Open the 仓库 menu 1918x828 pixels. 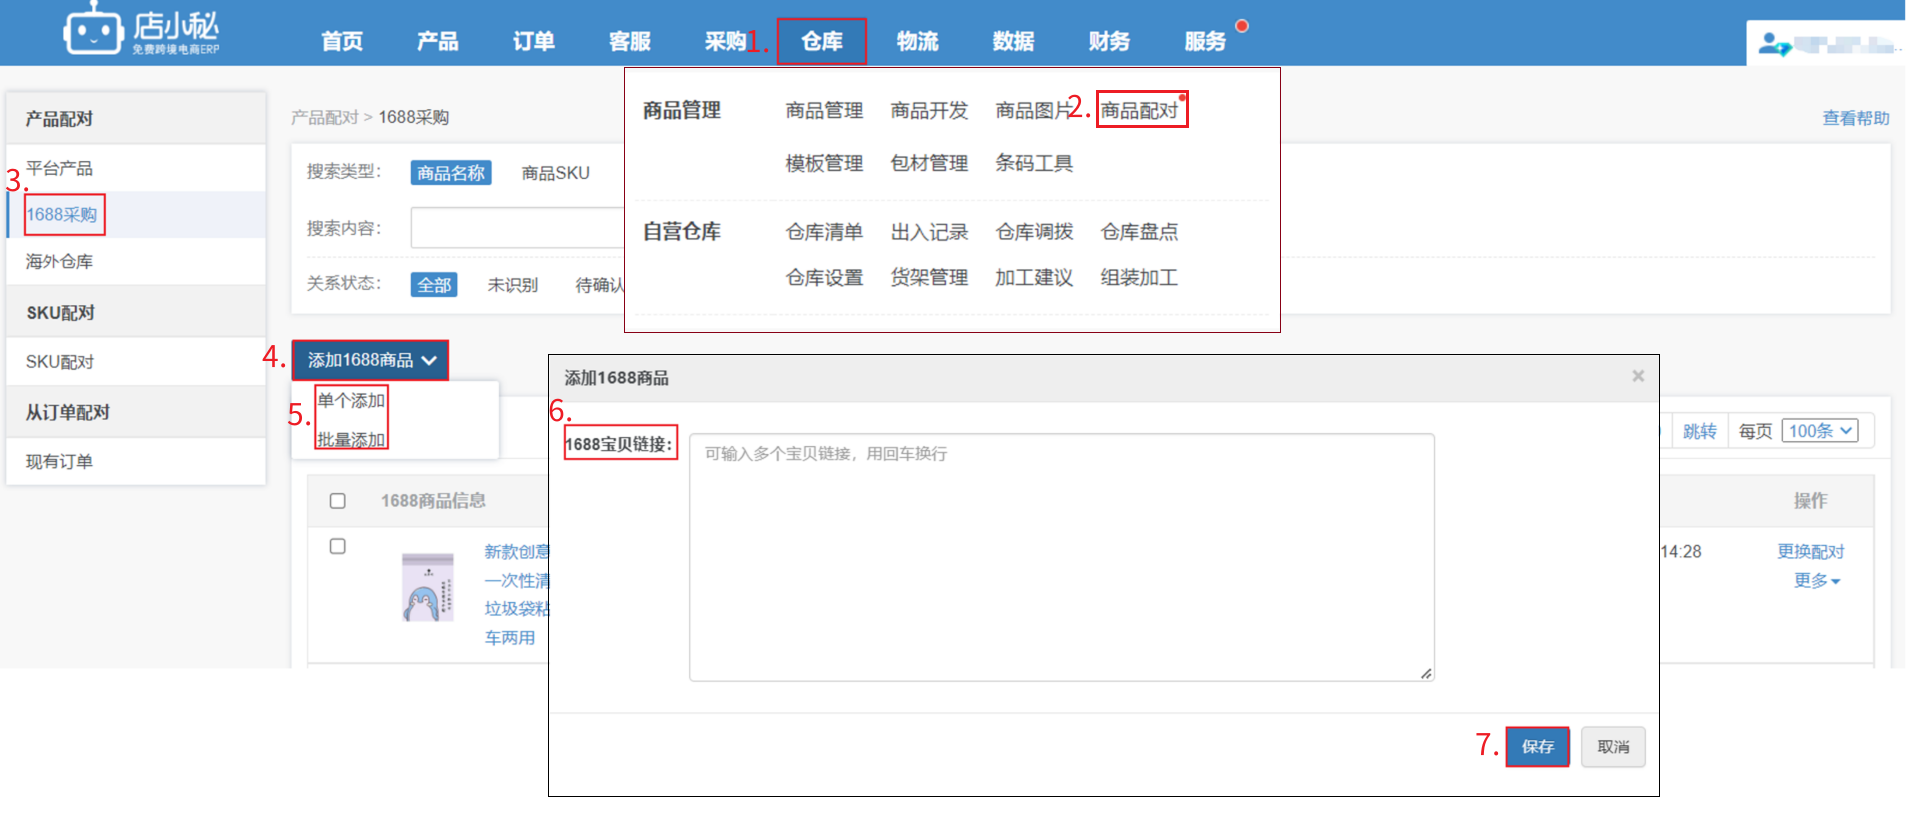point(822,41)
